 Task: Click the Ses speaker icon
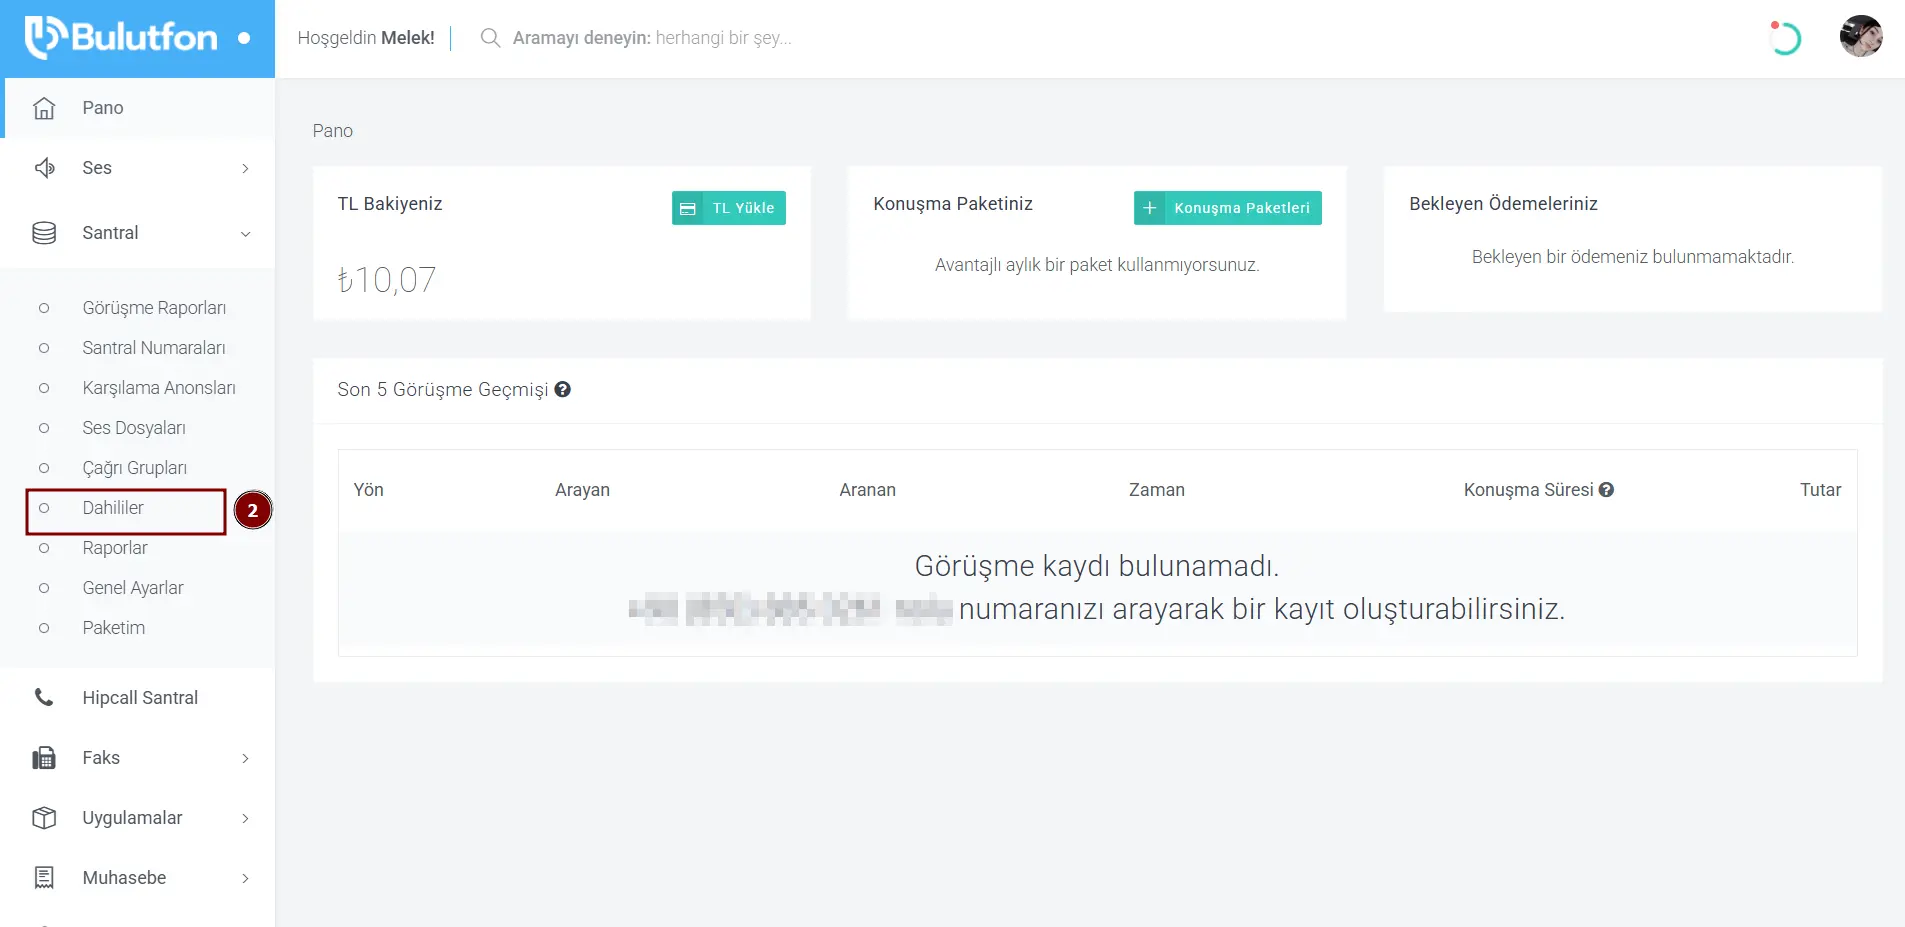click(x=44, y=168)
